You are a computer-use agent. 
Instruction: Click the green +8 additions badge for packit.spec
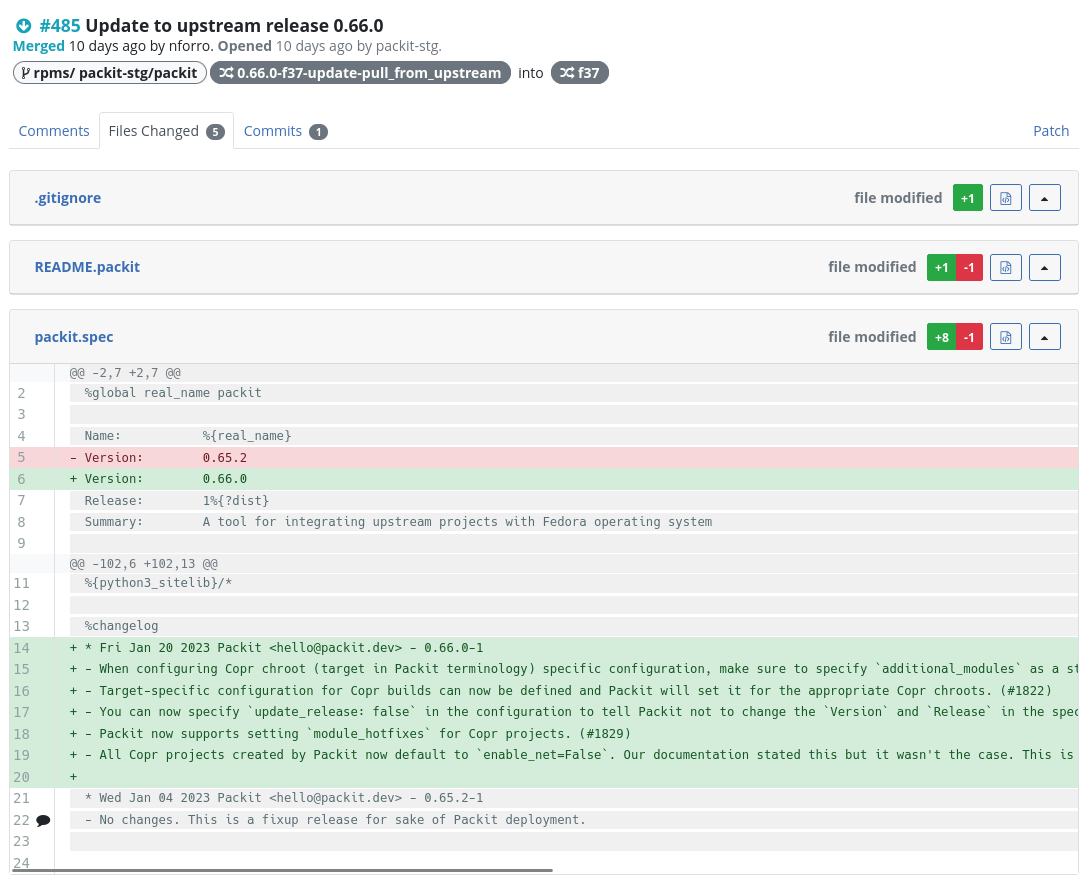pos(941,337)
